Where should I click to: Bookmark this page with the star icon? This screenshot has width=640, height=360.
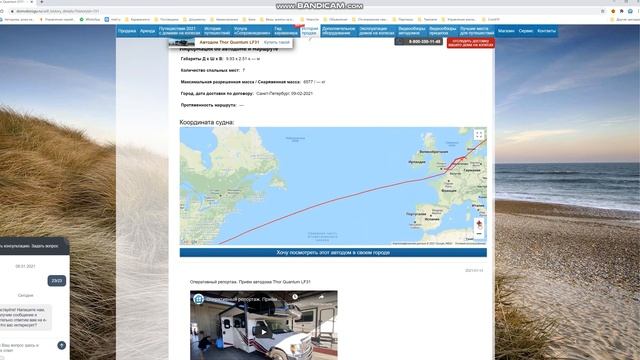(603, 11)
